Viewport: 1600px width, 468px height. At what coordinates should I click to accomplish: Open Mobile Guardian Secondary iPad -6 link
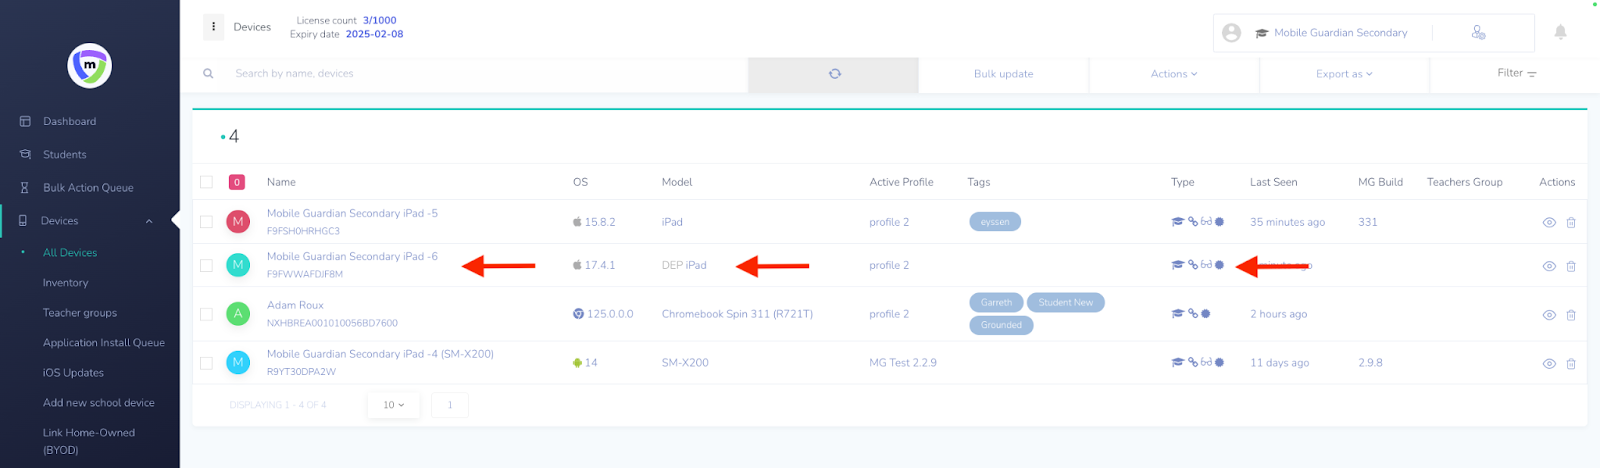click(x=352, y=256)
